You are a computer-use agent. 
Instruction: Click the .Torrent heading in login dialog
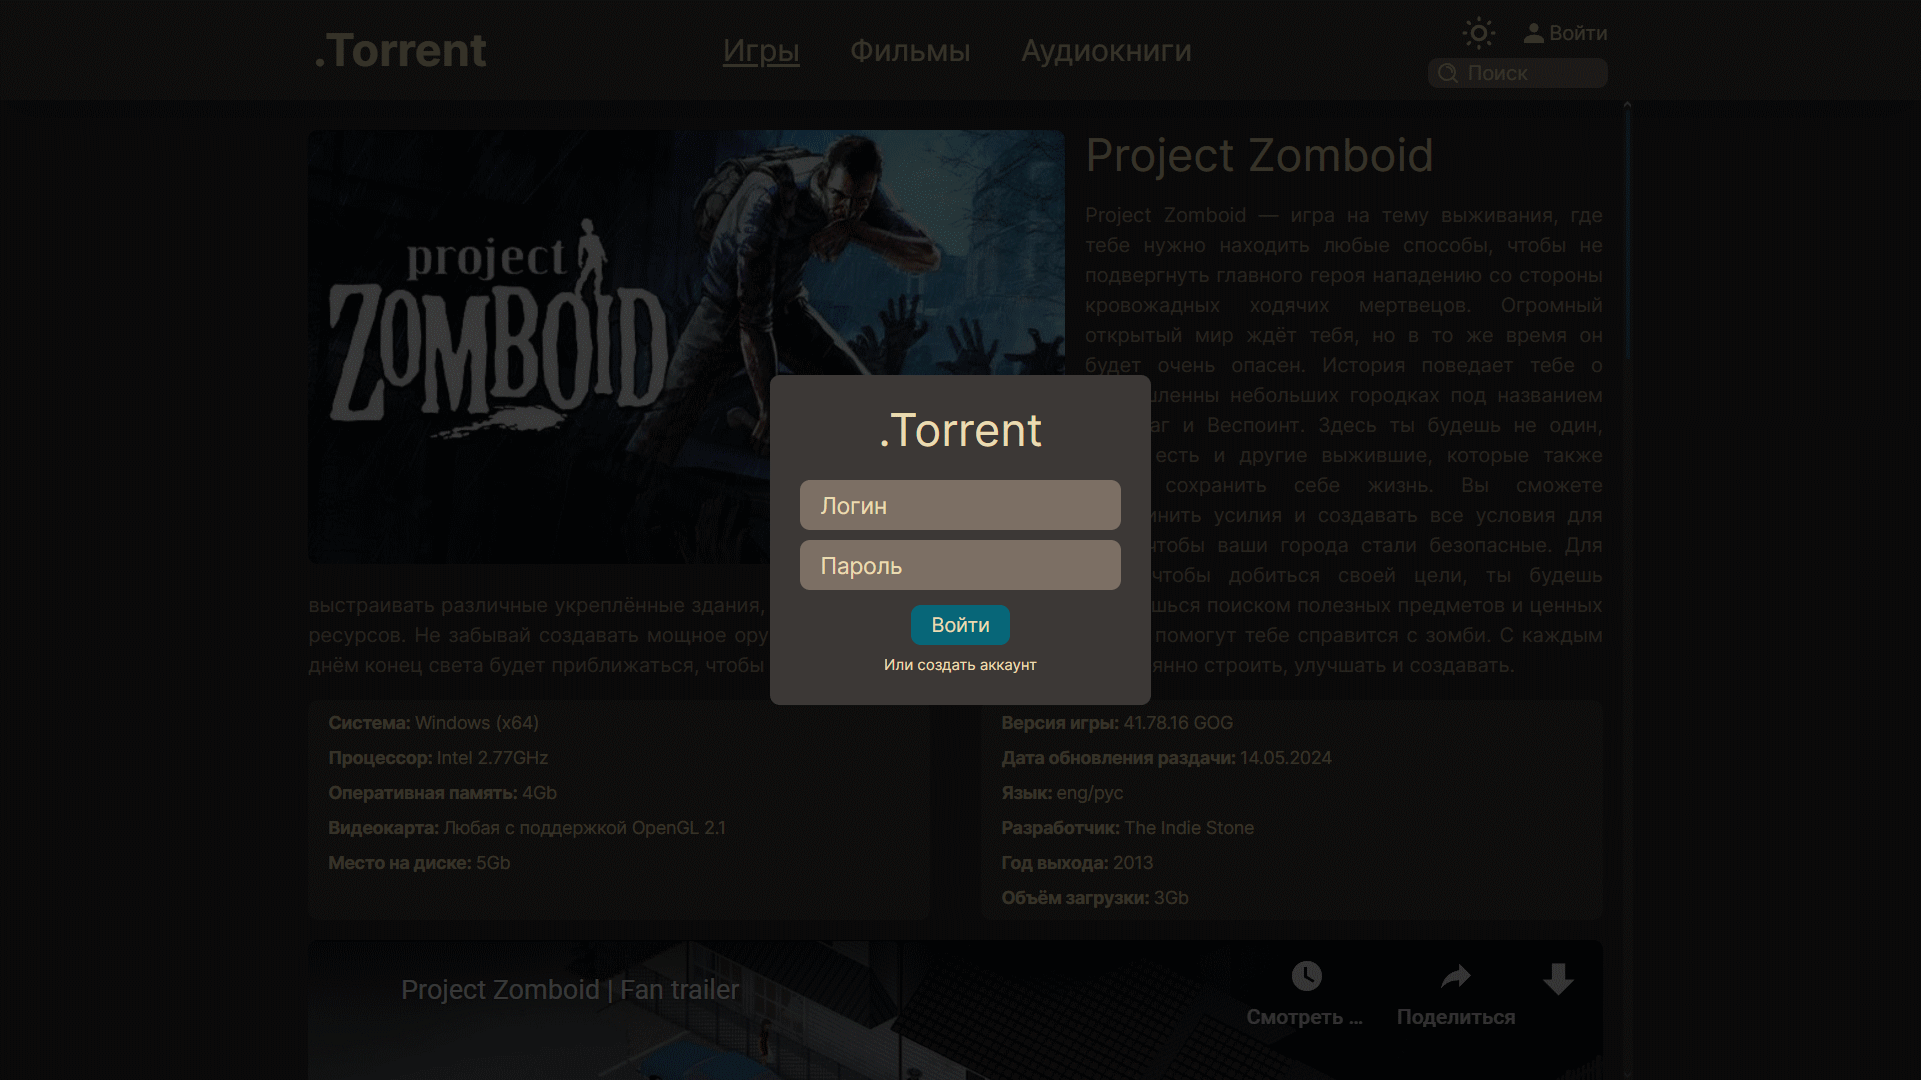click(960, 430)
